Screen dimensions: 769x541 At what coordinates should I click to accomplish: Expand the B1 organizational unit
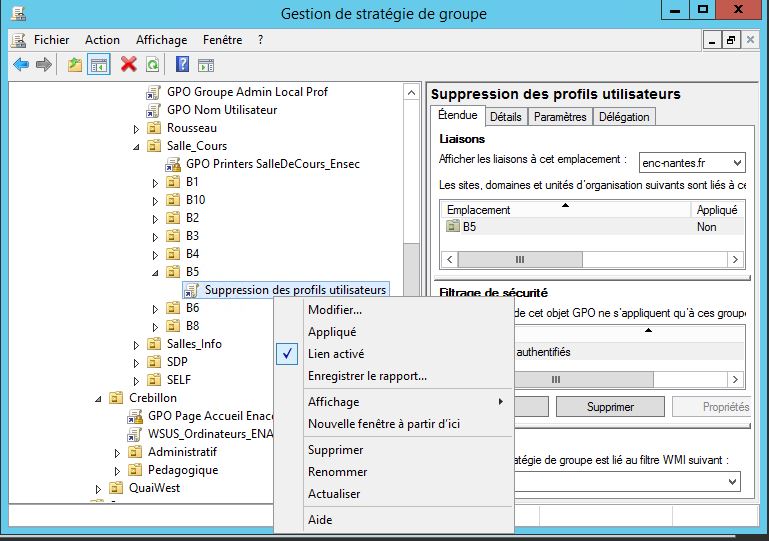(155, 183)
